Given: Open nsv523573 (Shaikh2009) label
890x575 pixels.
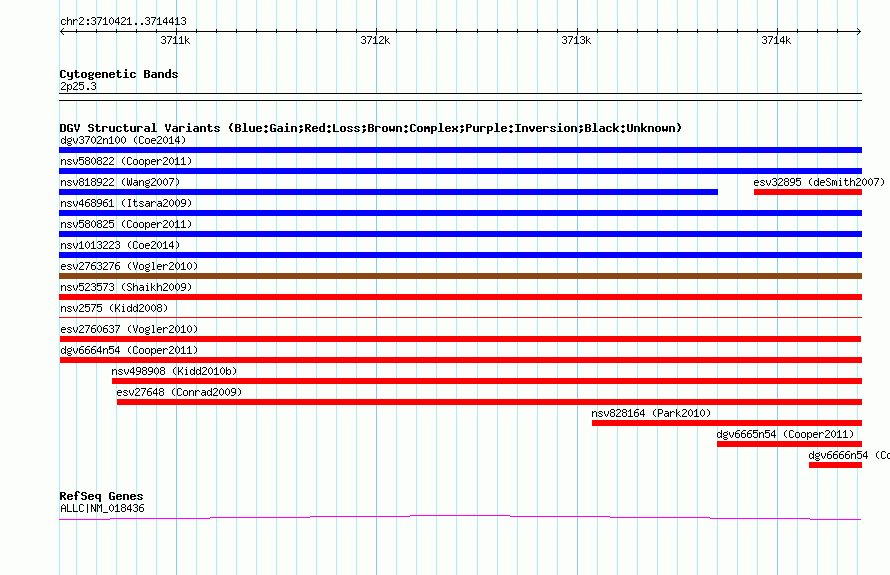Looking at the screenshot, I should (x=126, y=287).
